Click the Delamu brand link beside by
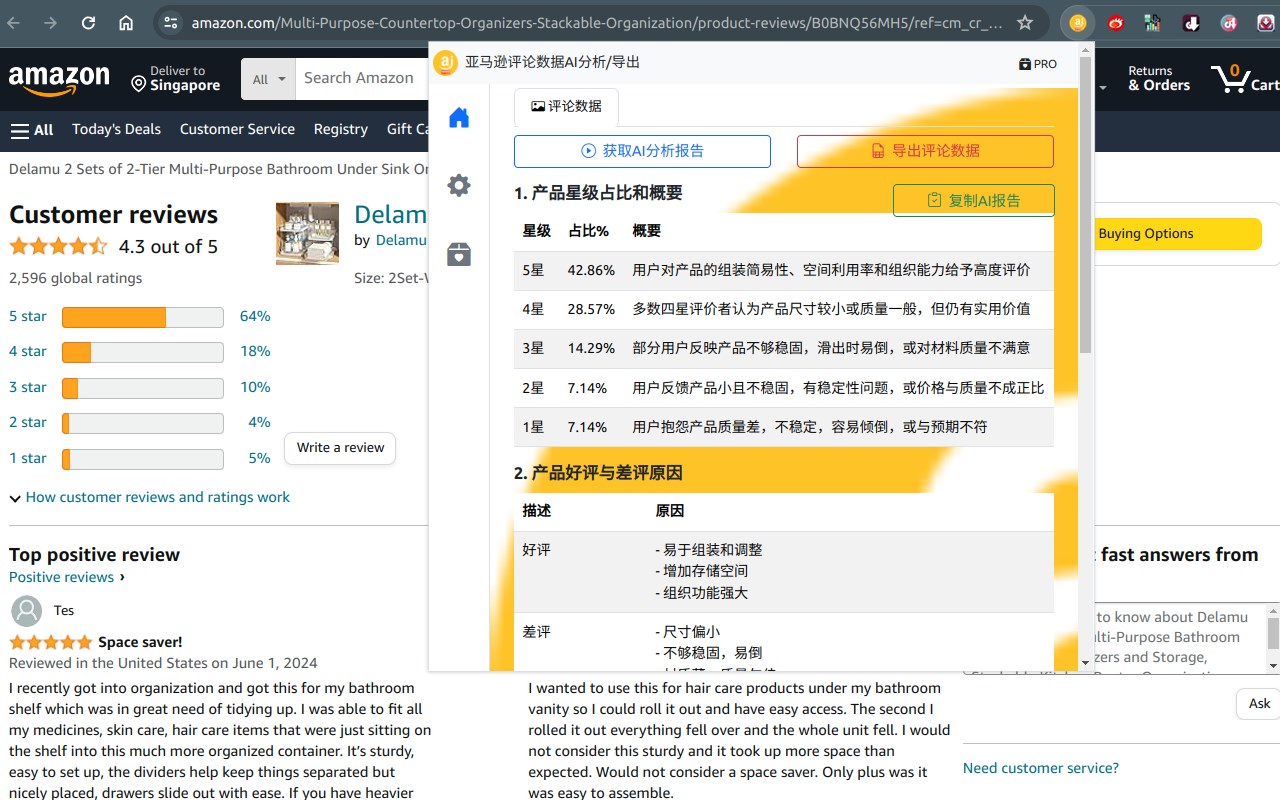Screen dimensions: 1280x800 point(401,240)
